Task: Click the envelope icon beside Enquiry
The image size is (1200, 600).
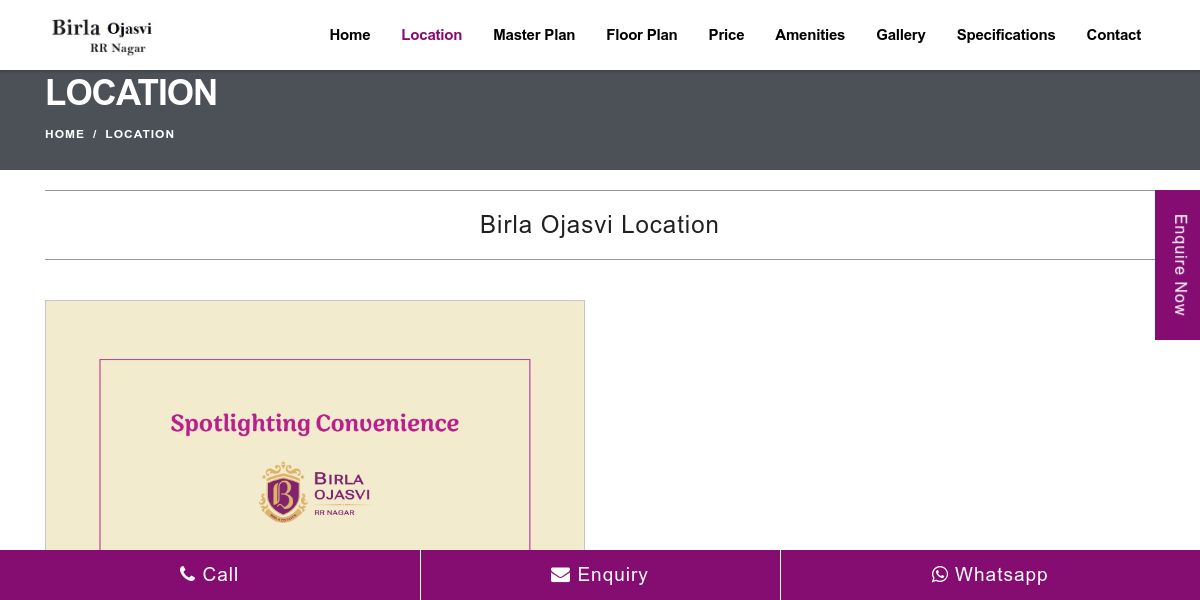Action: click(560, 575)
